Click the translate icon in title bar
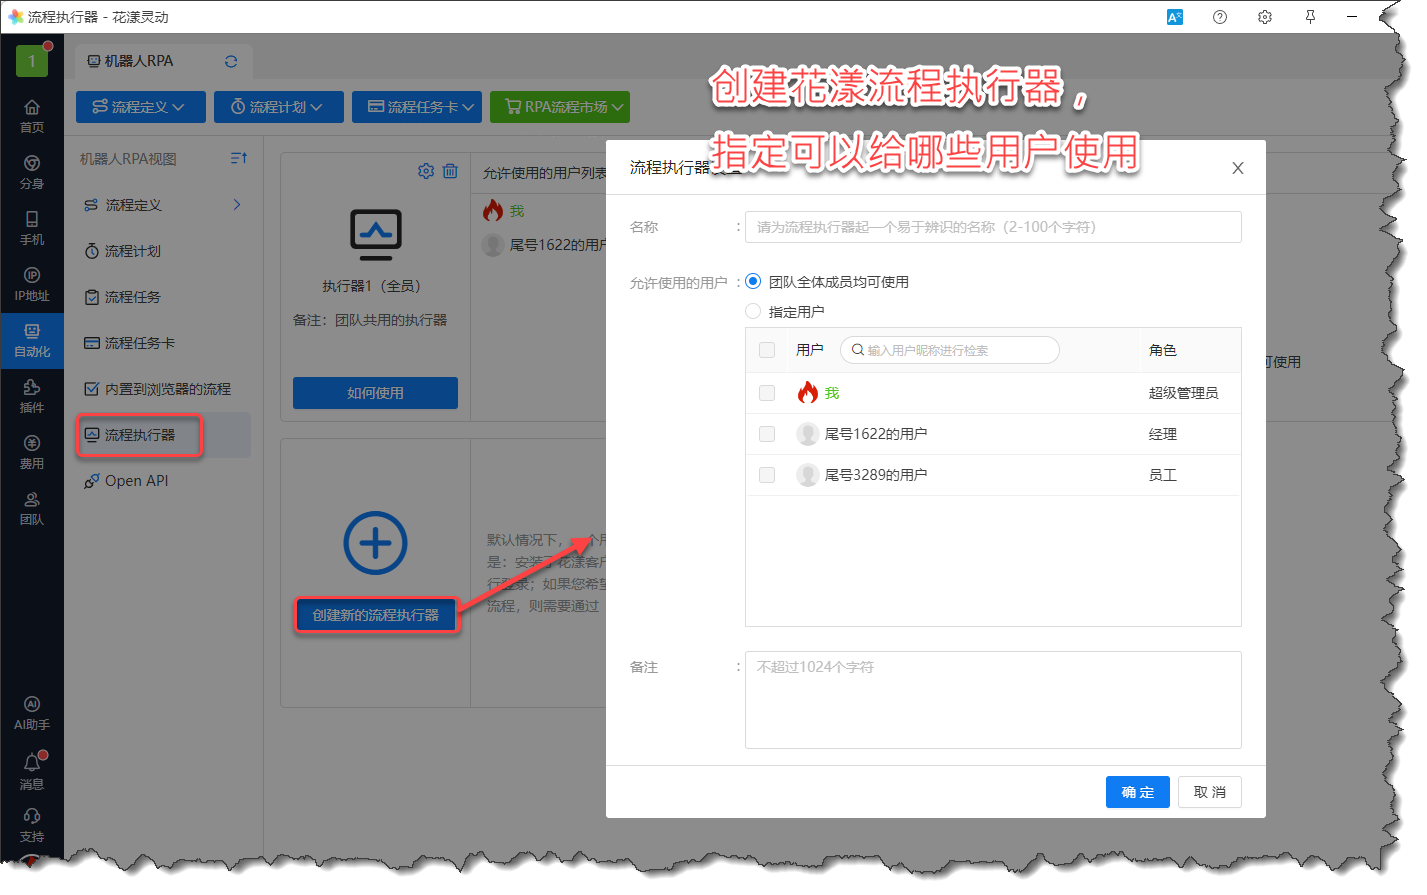 click(x=1175, y=17)
